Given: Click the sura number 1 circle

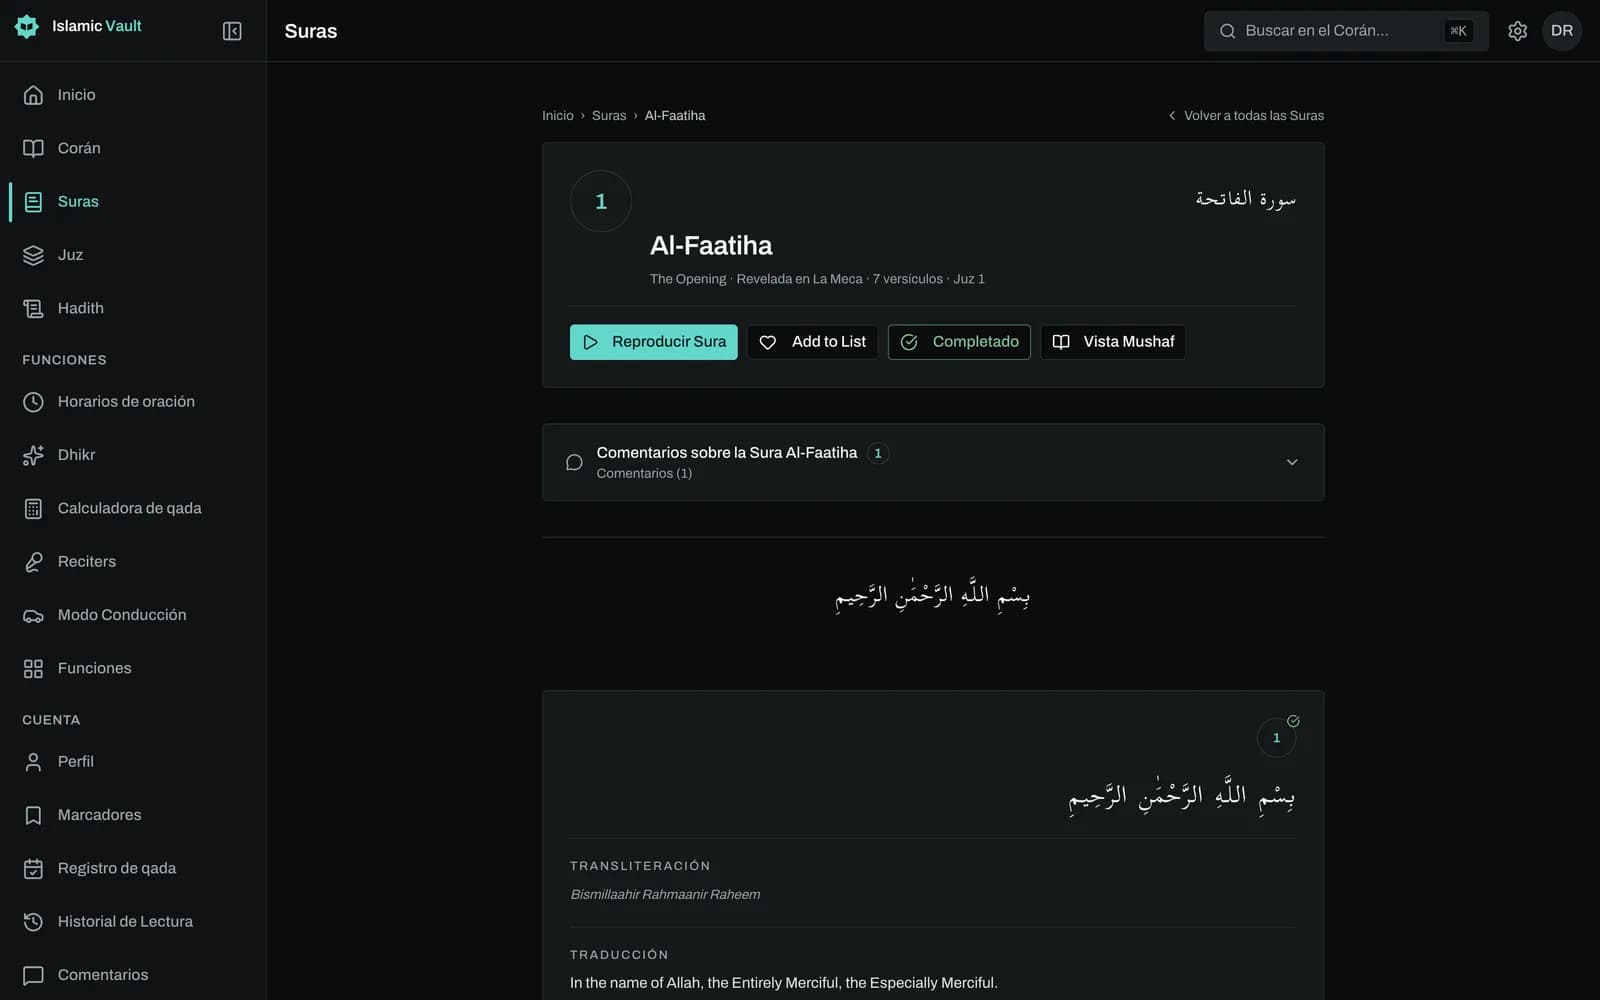Looking at the screenshot, I should (601, 201).
